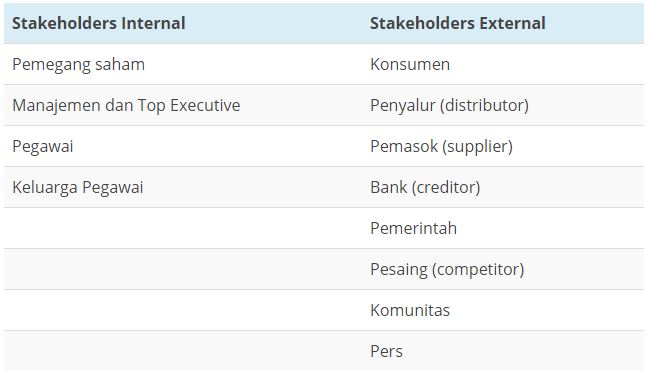The height and width of the screenshot is (376, 649).
Task: Select the Pers cell
Action: 503,351
